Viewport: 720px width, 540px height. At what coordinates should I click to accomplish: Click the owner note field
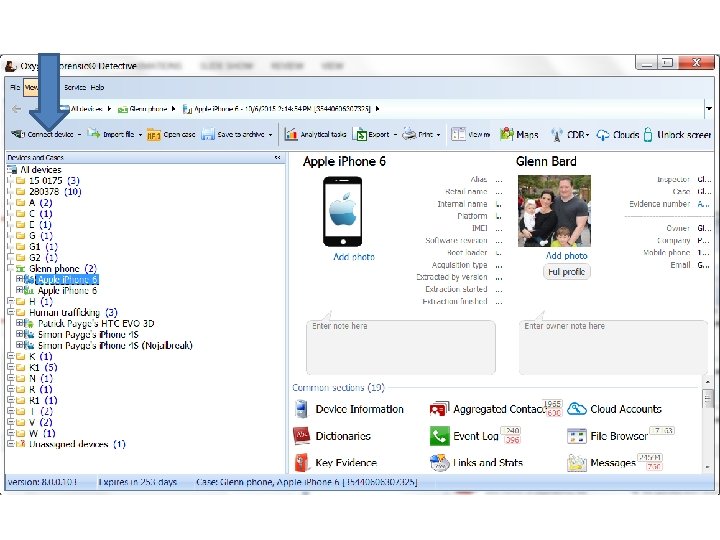[x=613, y=347]
